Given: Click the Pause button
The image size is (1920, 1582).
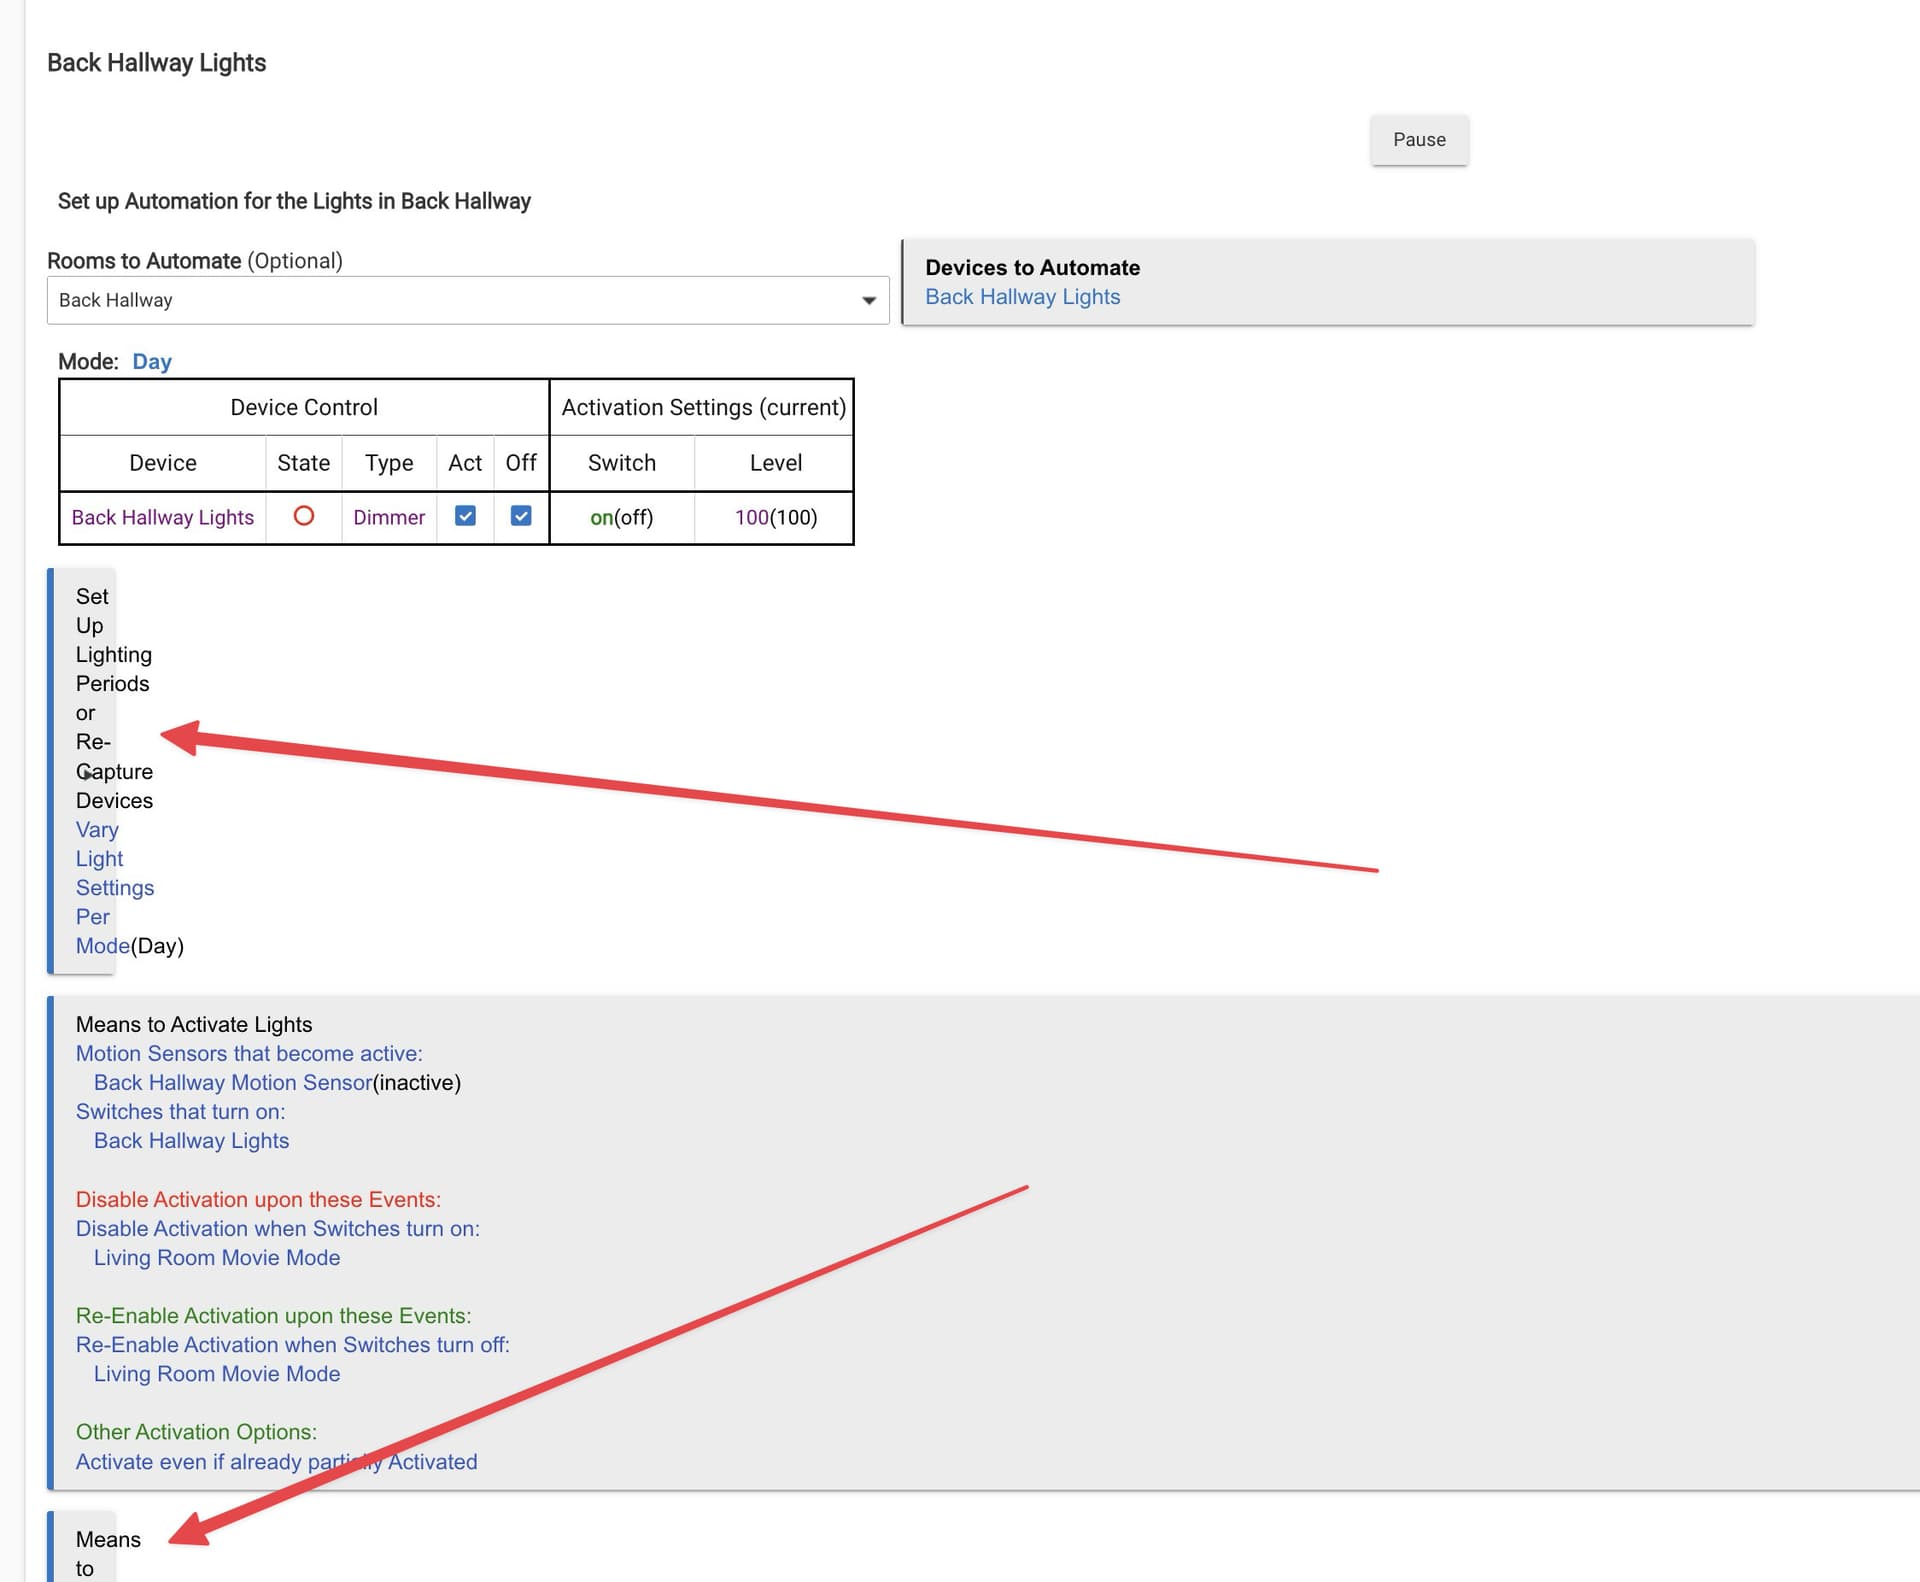Looking at the screenshot, I should tap(1419, 140).
